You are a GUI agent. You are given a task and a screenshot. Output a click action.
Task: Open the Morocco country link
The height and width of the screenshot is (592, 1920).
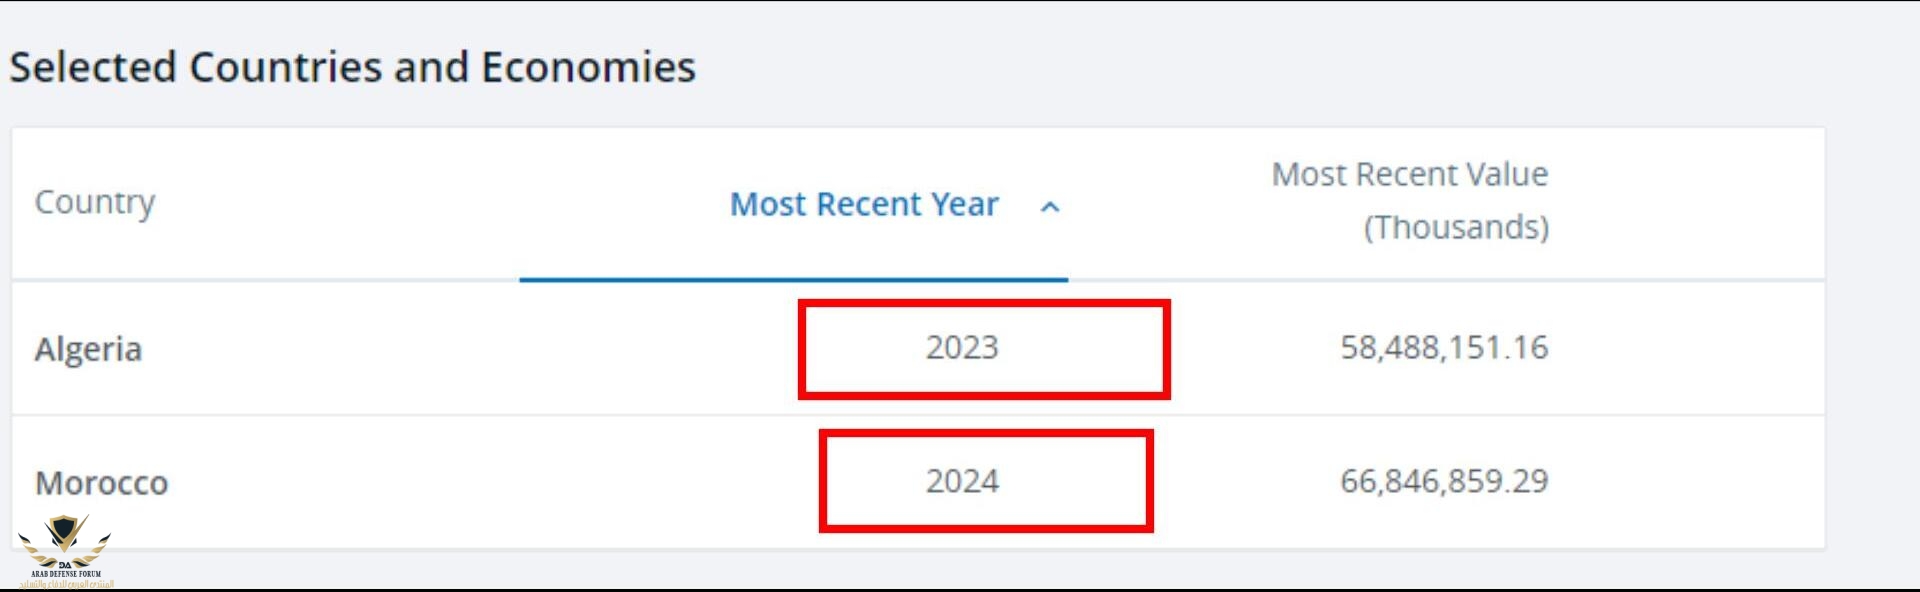101,483
